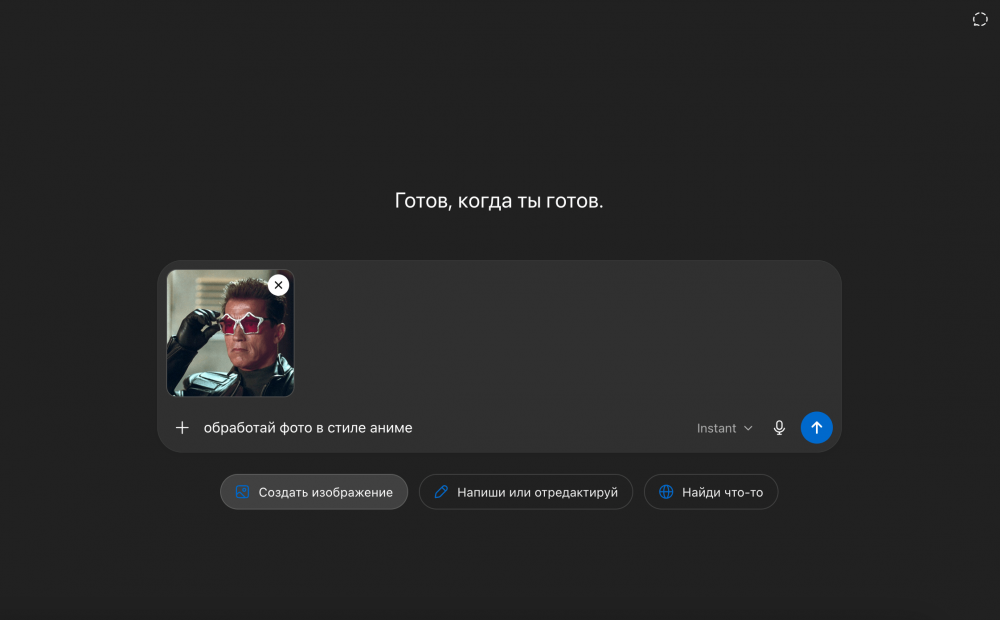This screenshot has width=1000, height=620.
Task: Choose the Напиши или отредактируй chip
Action: (526, 492)
